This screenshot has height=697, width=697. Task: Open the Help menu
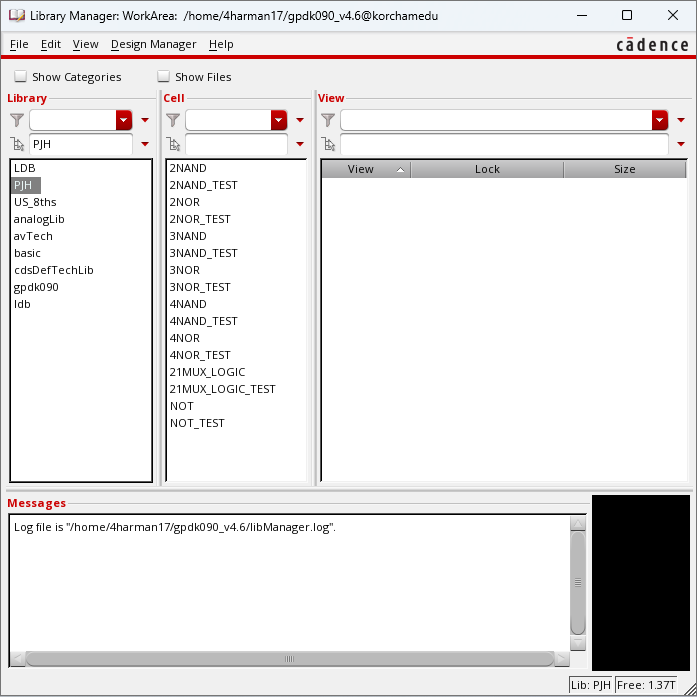pos(221,44)
